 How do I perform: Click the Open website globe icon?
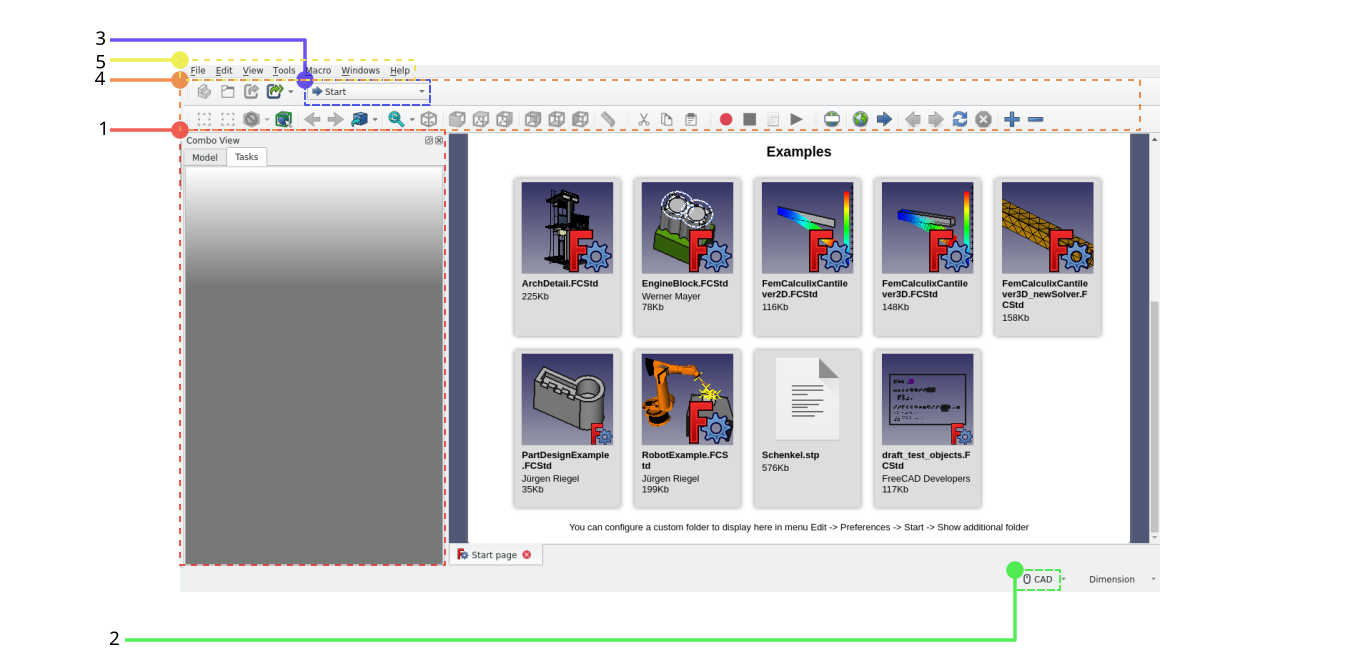pyautogui.click(x=860, y=119)
